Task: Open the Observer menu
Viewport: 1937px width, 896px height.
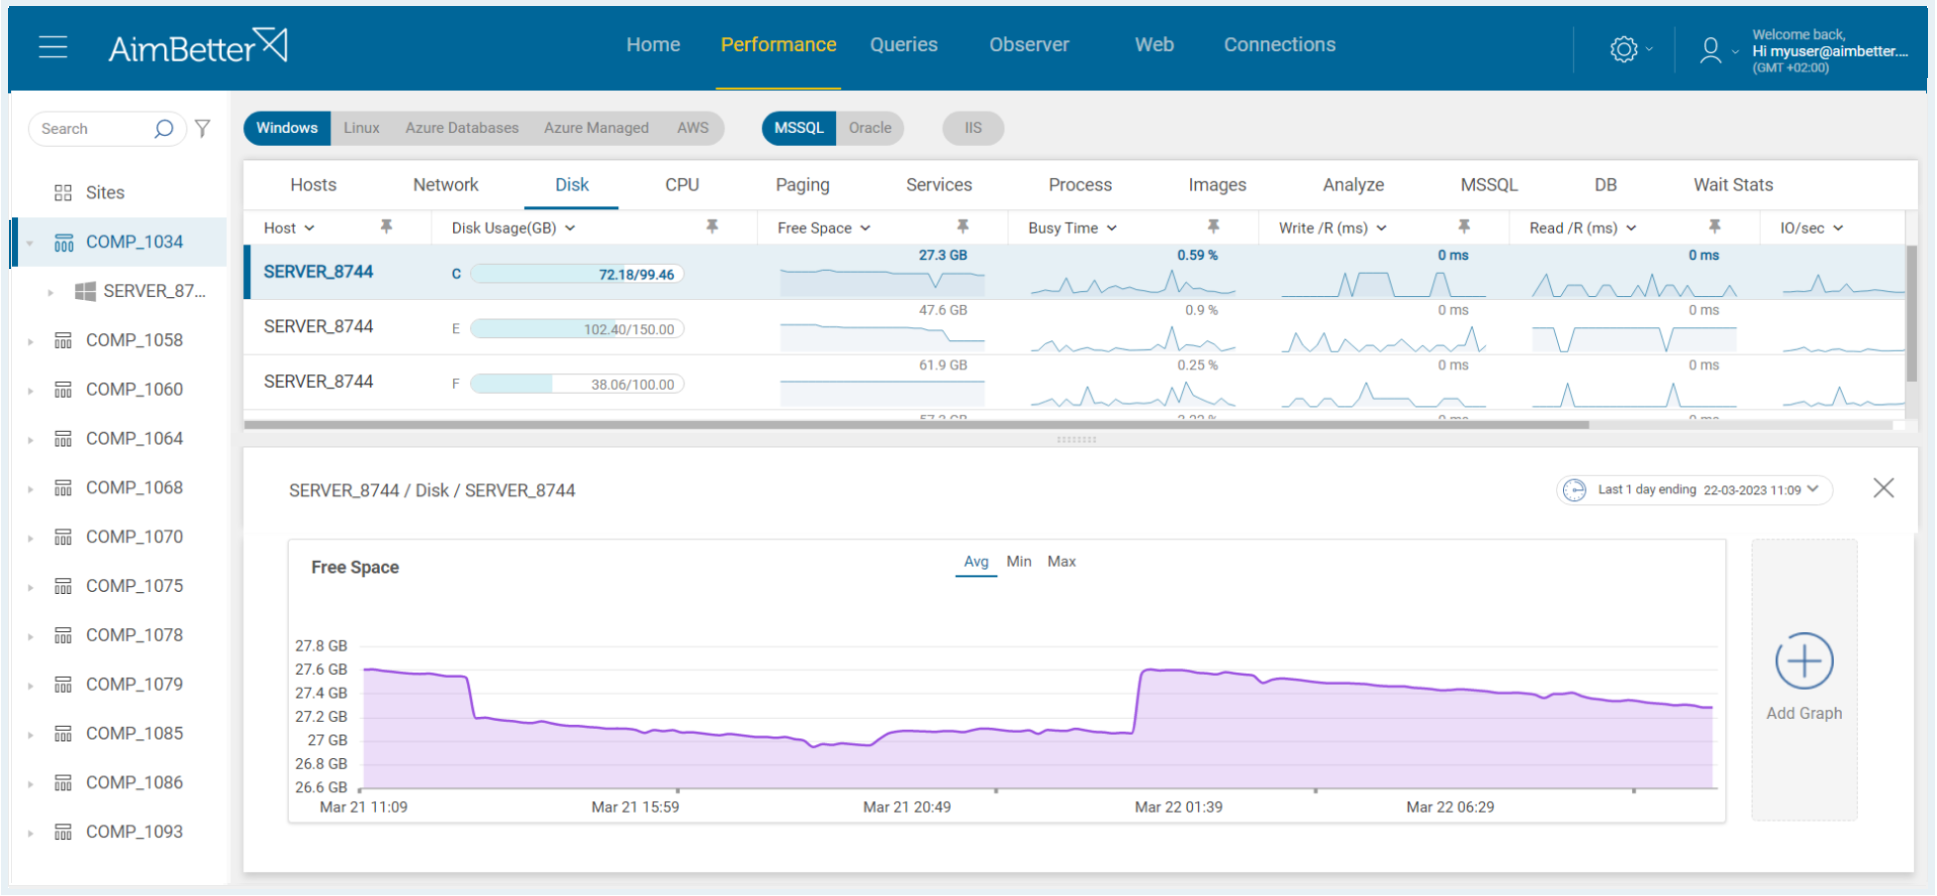Action: pos(1029,45)
